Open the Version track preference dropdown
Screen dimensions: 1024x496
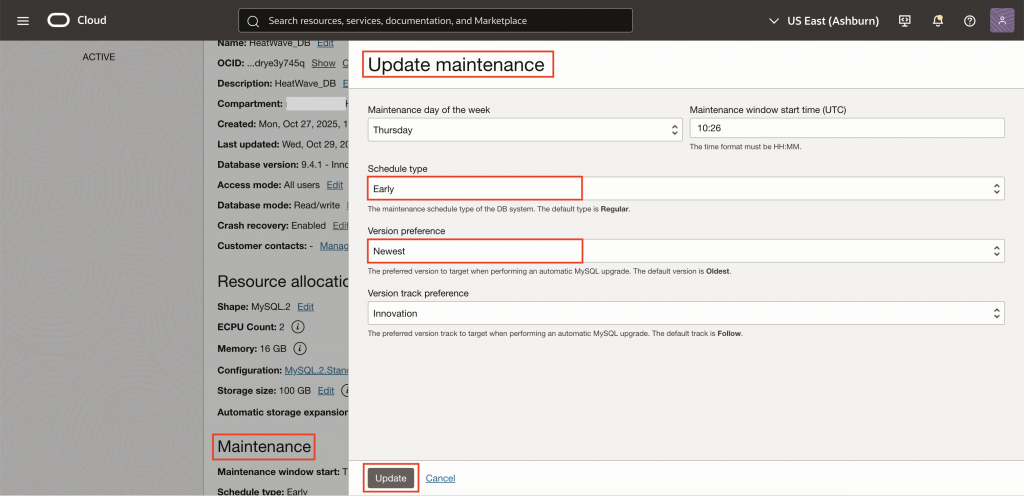[686, 313]
